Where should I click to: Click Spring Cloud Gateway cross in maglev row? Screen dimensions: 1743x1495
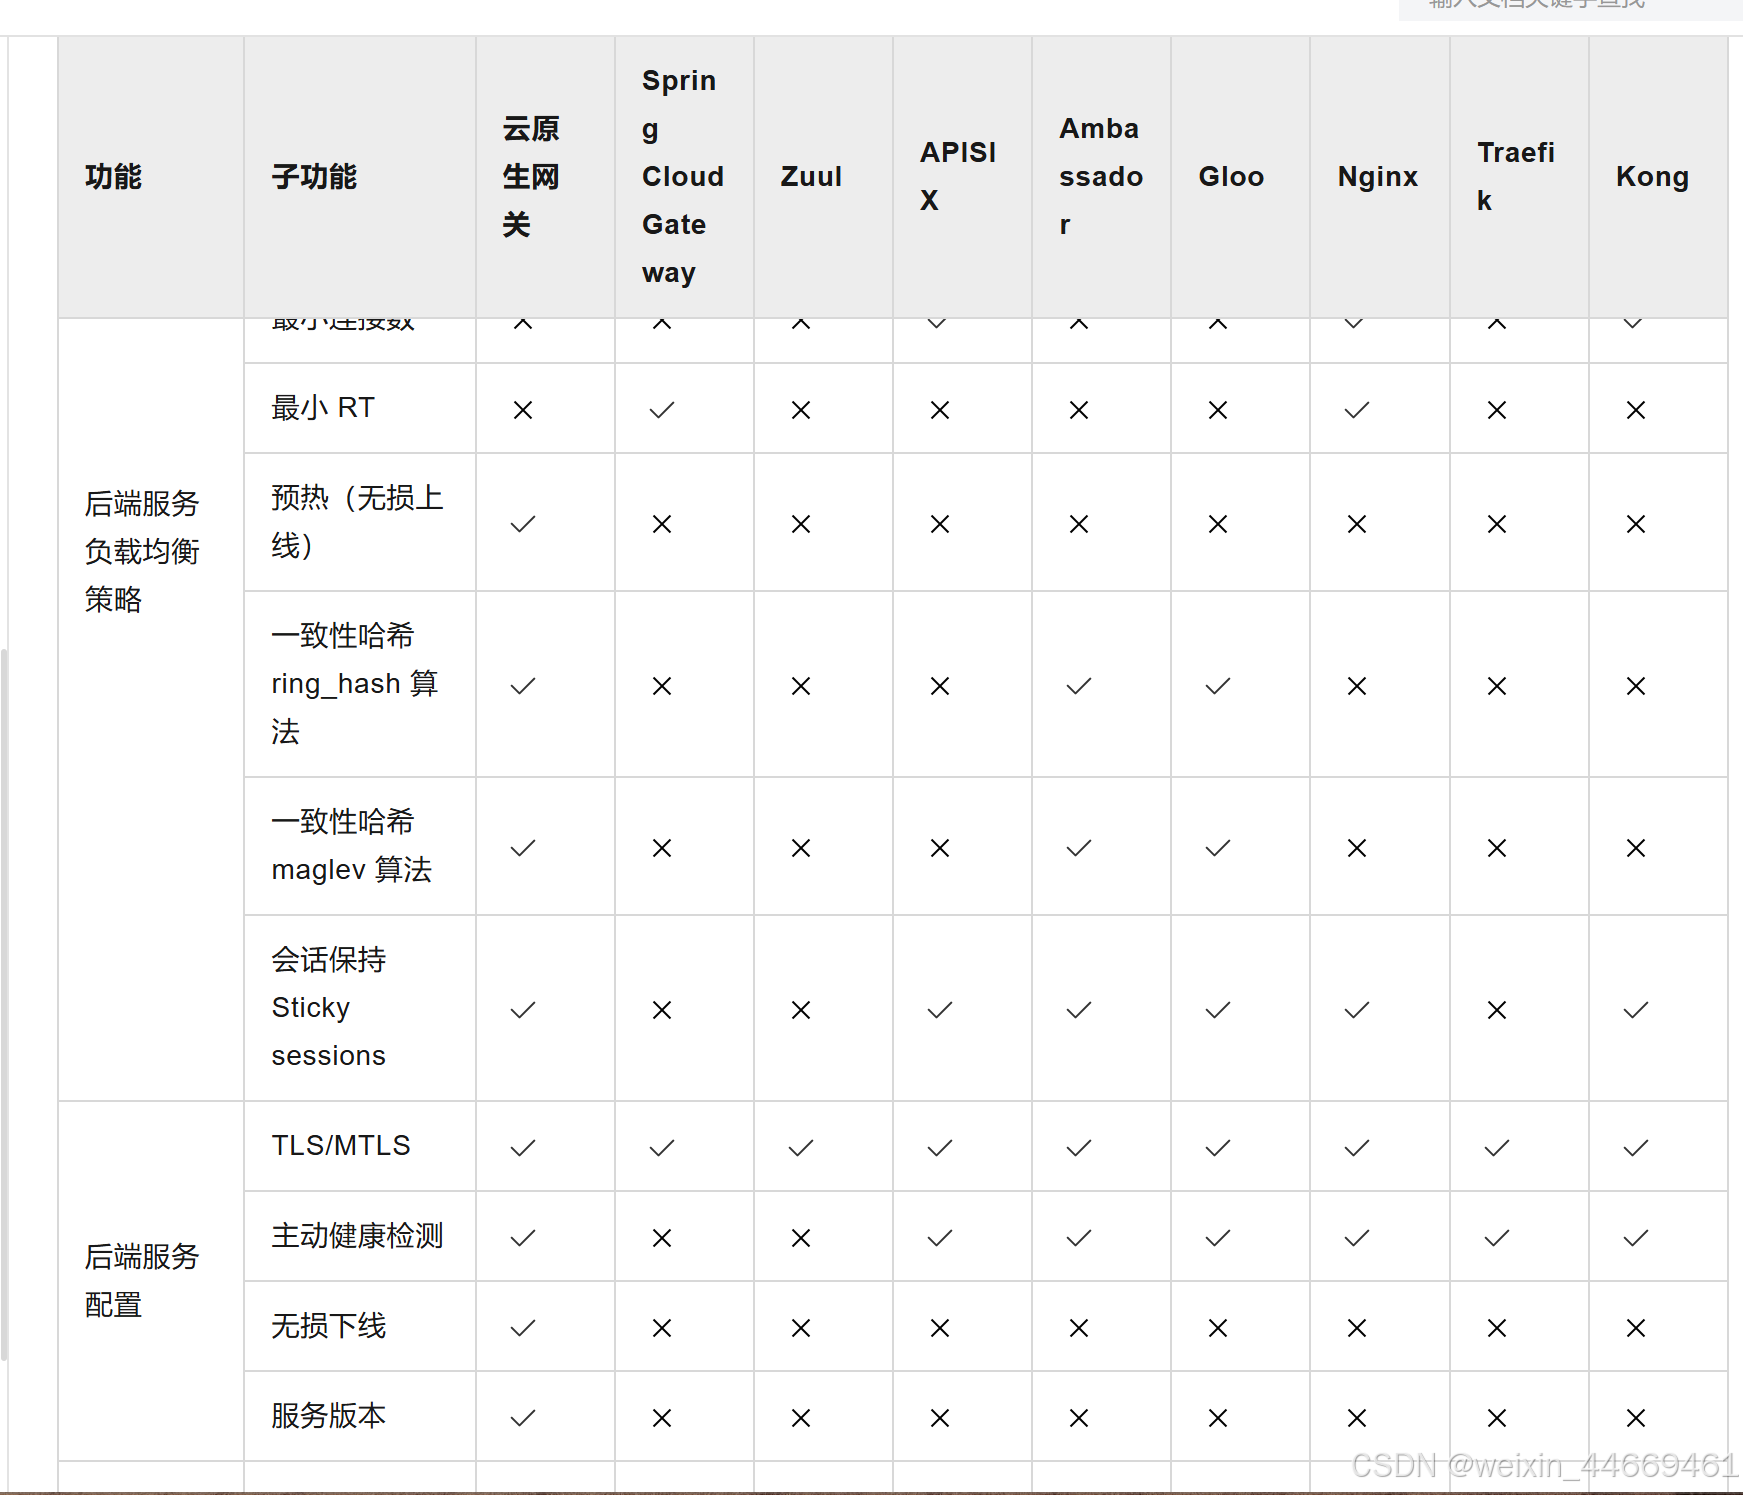pos(662,848)
